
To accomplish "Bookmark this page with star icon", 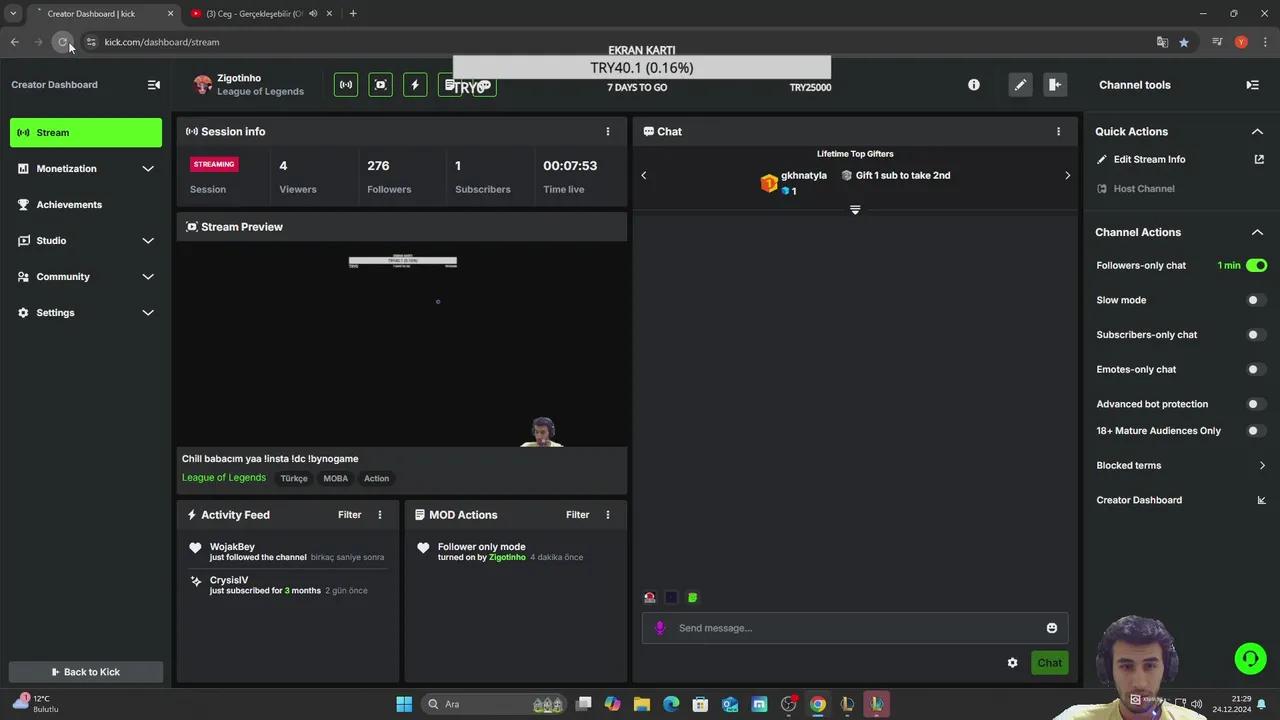I will point(1184,42).
